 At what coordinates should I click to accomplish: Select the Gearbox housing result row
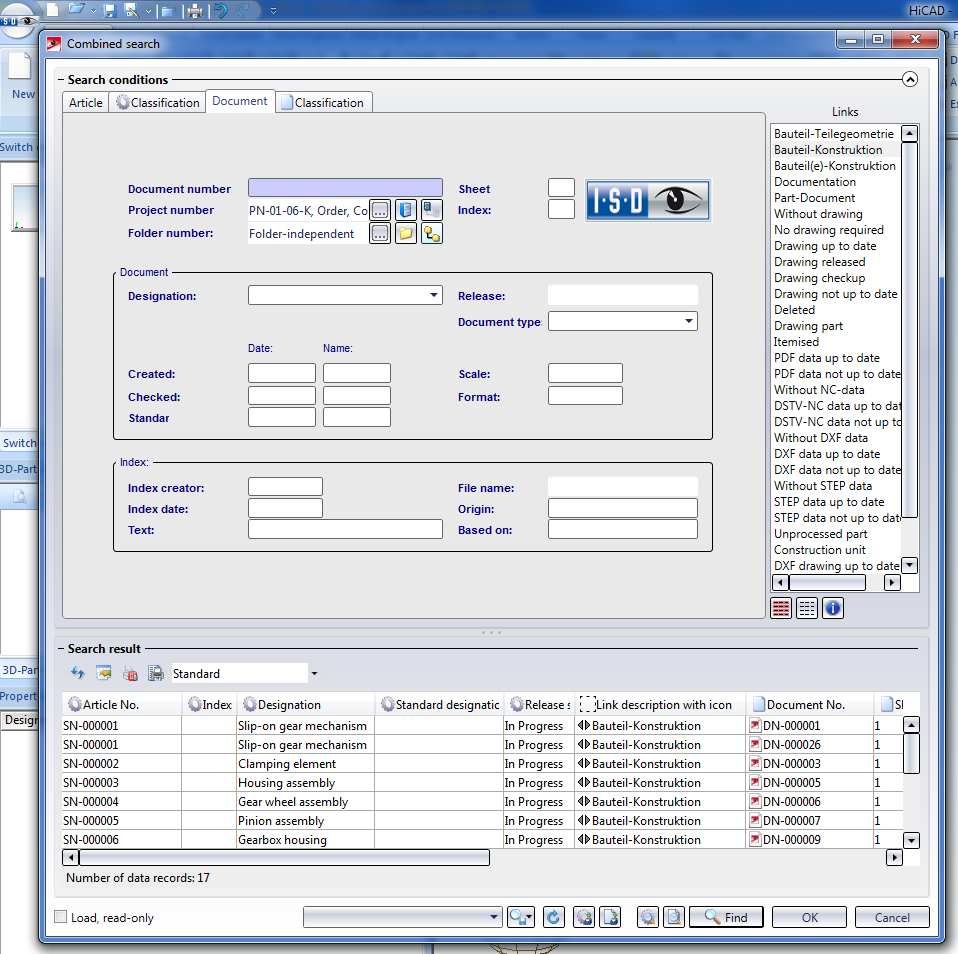coord(282,840)
